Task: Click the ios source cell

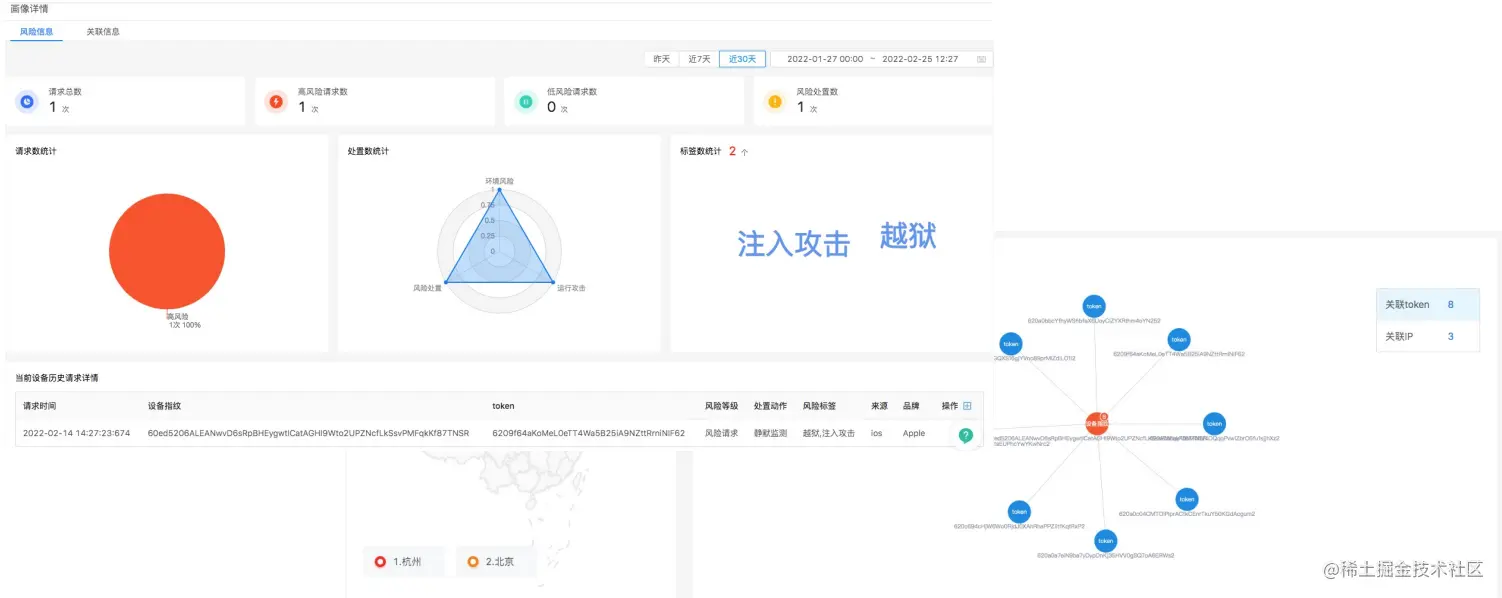Action: pyautogui.click(x=876, y=434)
